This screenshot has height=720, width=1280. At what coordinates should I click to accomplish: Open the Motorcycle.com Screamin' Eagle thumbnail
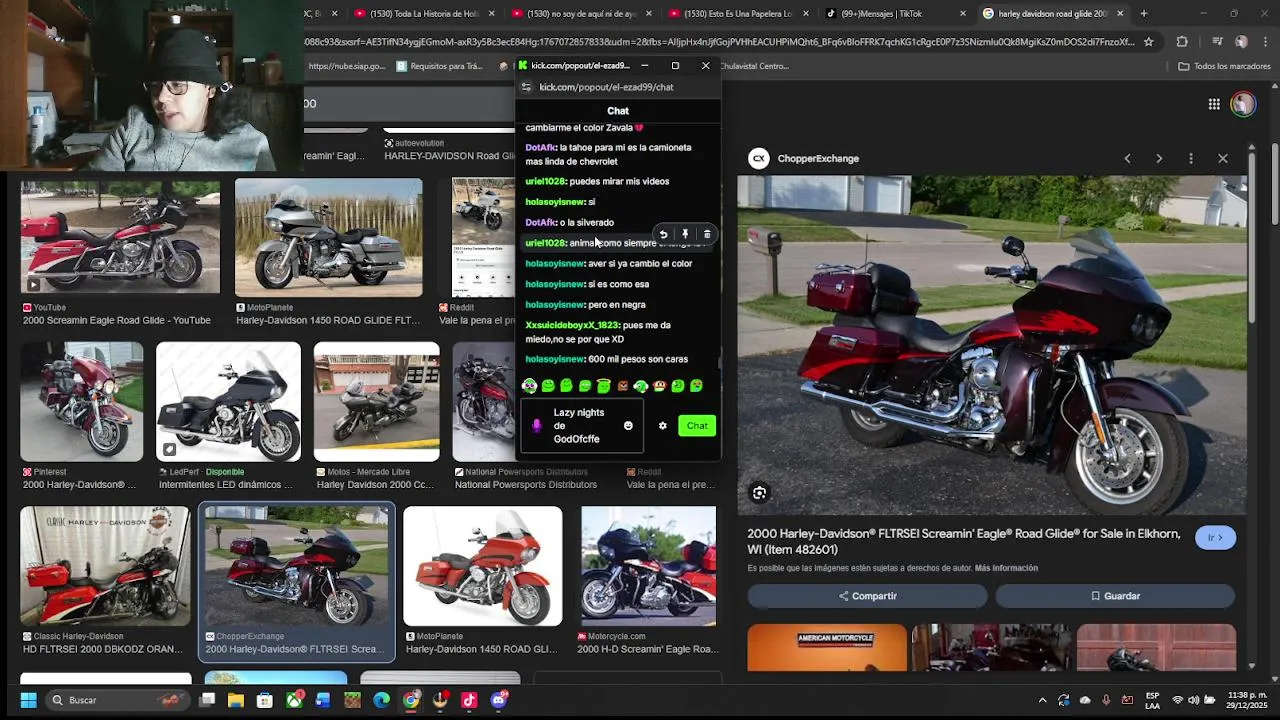pyautogui.click(x=648, y=566)
